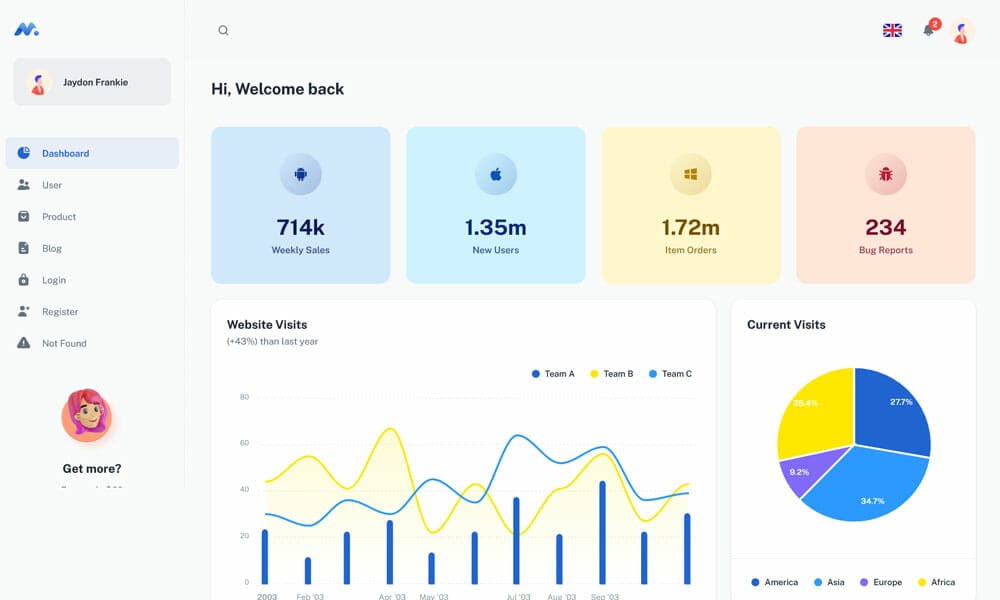Viewport: 1000px width, 600px height.
Task: Click the Android icon on Weekly Sales card
Action: click(x=300, y=174)
